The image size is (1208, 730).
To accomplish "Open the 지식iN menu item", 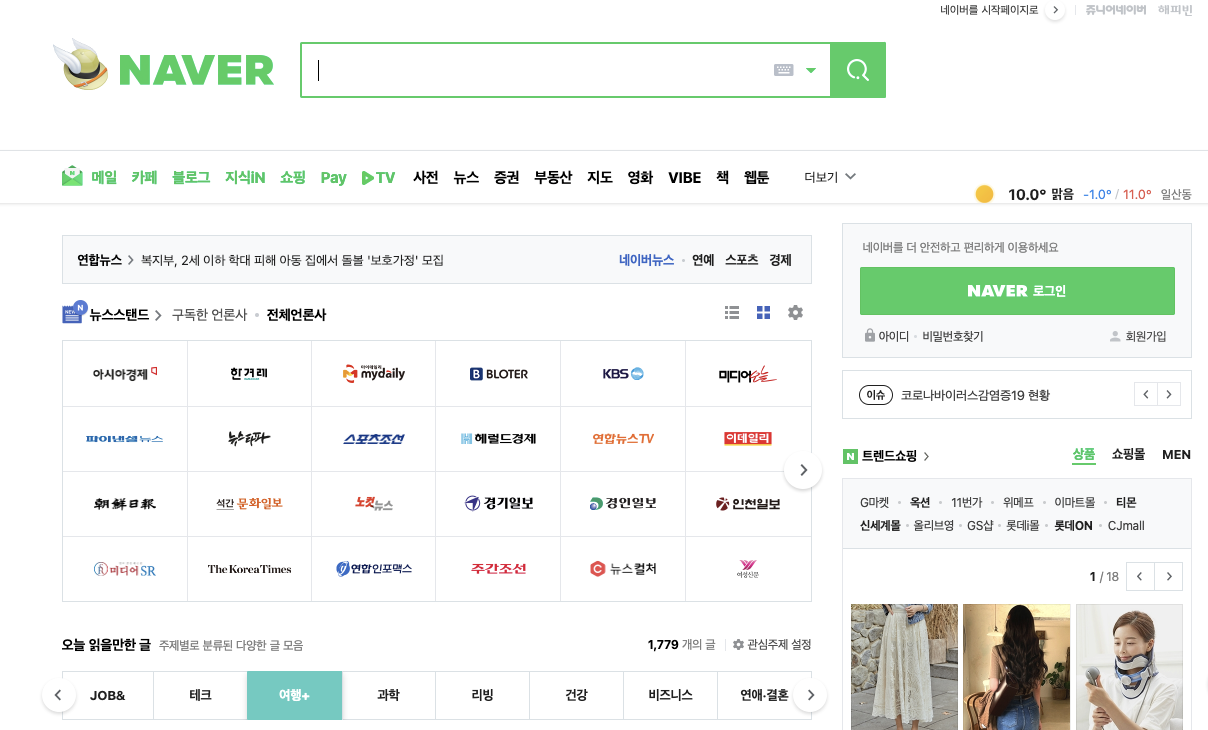I will (245, 177).
